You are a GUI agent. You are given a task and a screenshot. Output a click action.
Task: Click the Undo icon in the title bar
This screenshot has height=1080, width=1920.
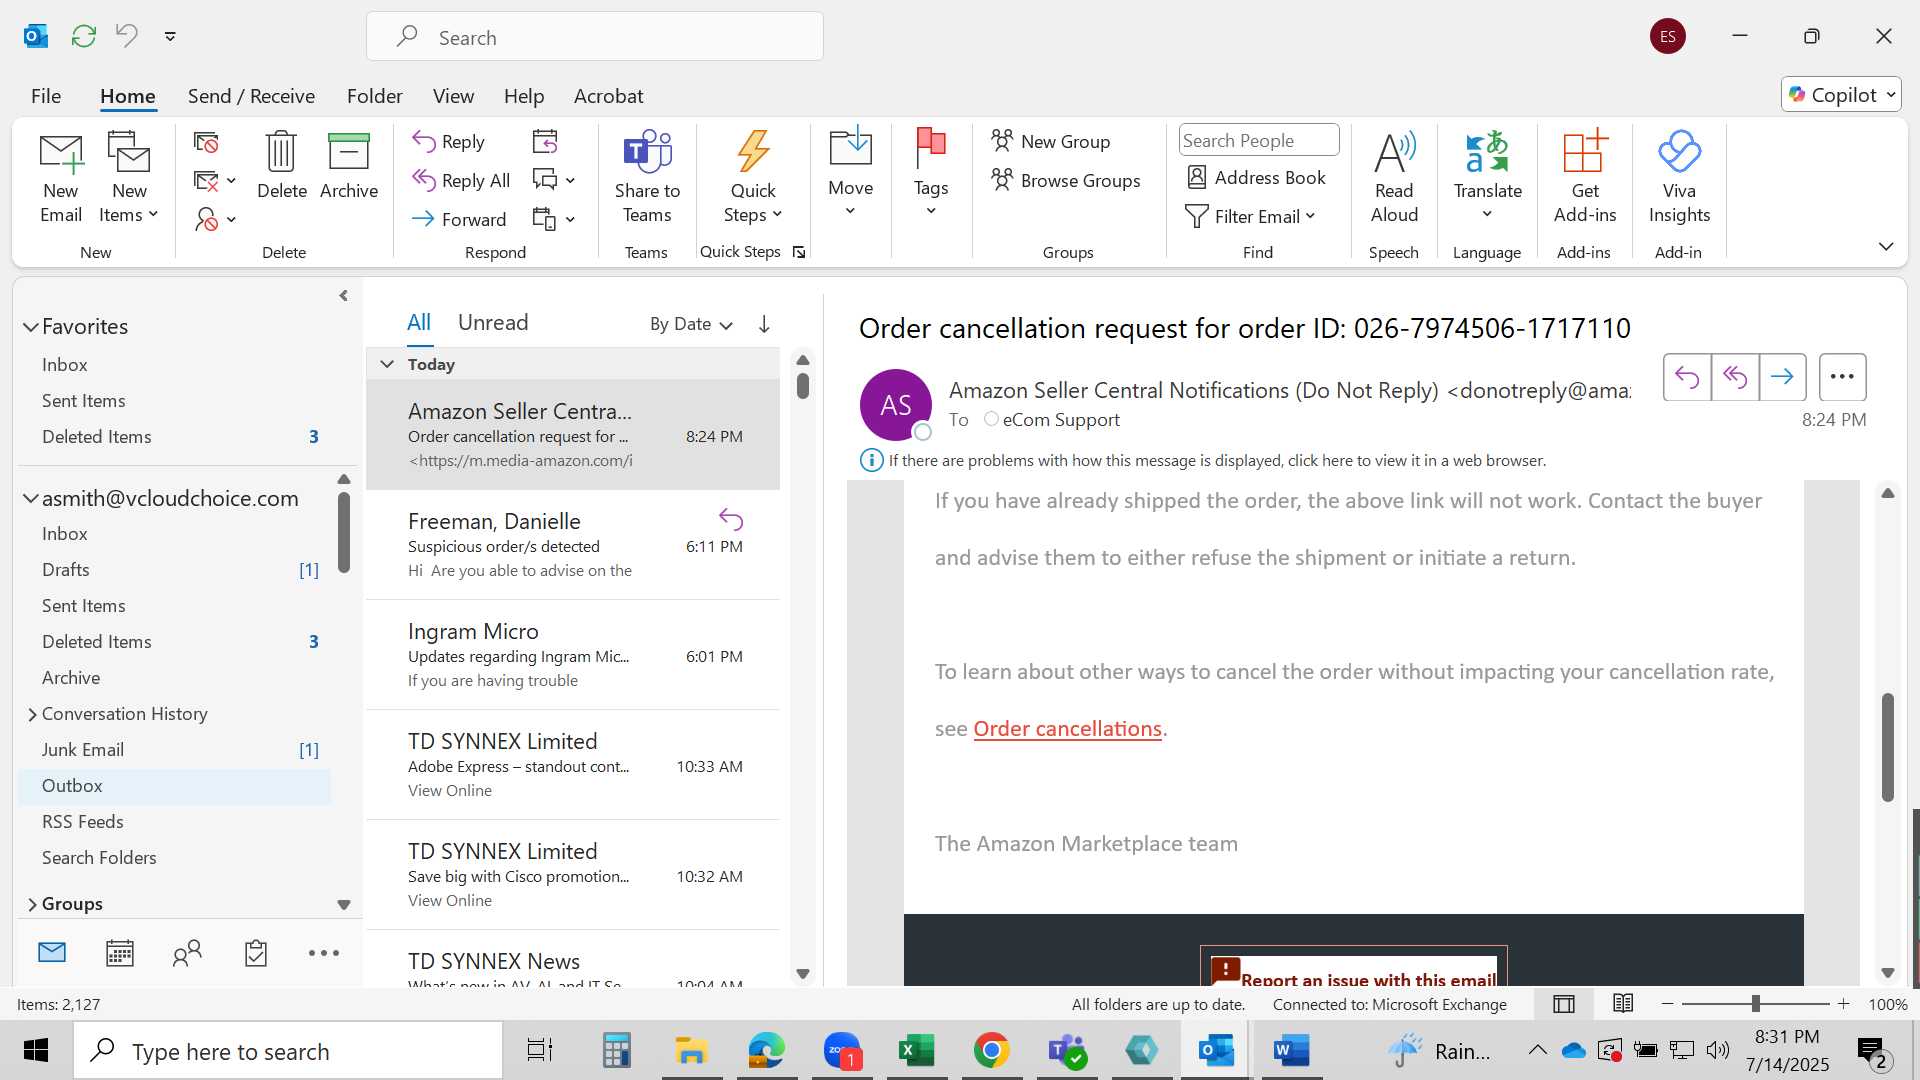click(127, 36)
